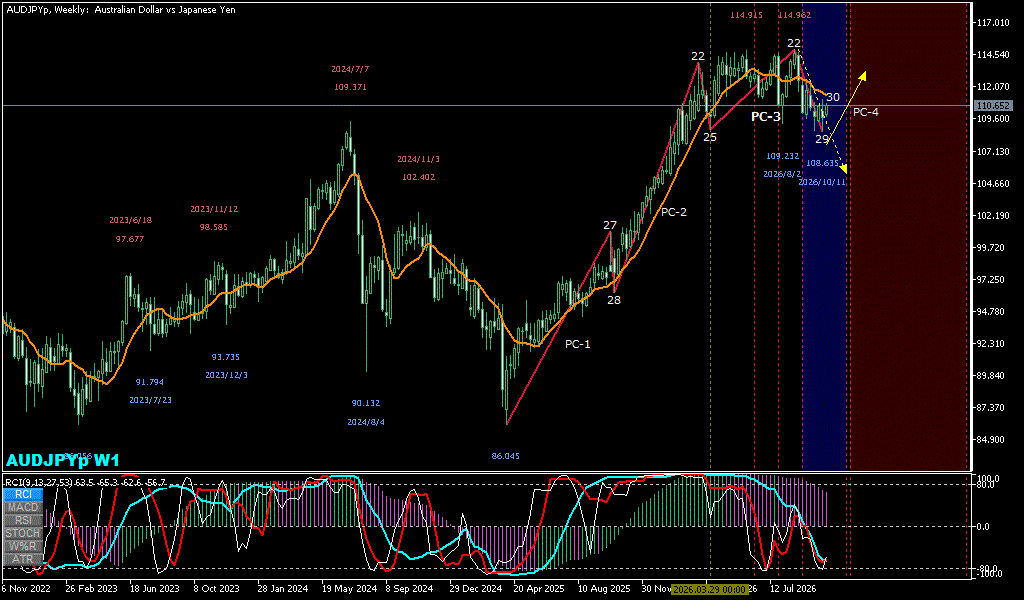Select the PC-2 label

[673, 212]
